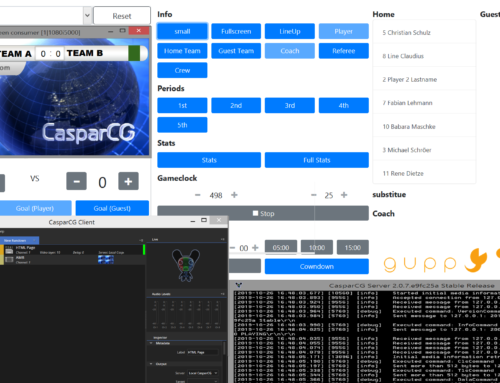500x383 pixels.
Task: Select player 7 Fabian Lehmann
Action: tap(424, 103)
